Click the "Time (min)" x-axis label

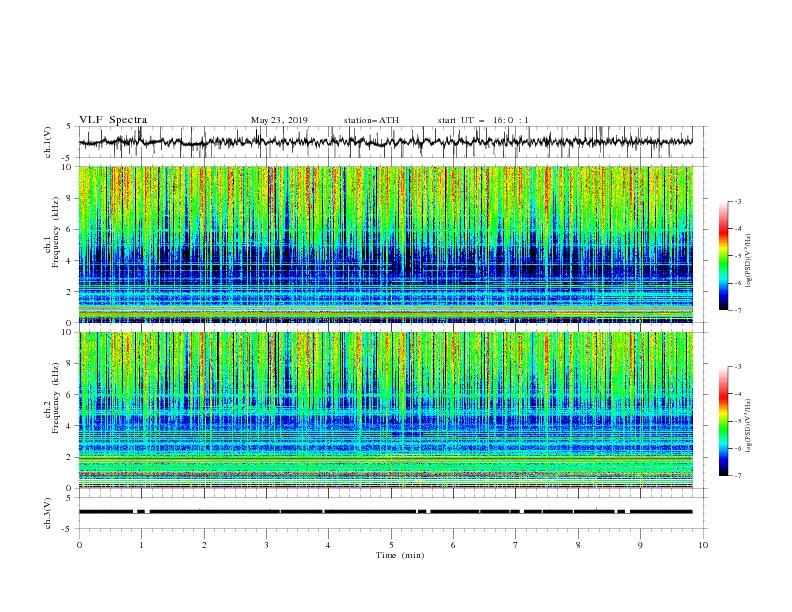400,555
